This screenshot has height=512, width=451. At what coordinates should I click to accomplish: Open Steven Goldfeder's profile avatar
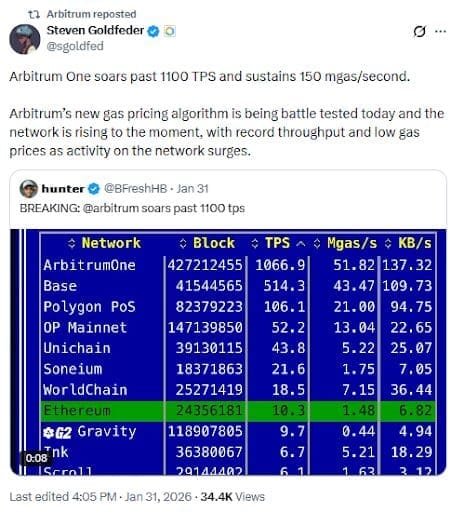[x=25, y=39]
